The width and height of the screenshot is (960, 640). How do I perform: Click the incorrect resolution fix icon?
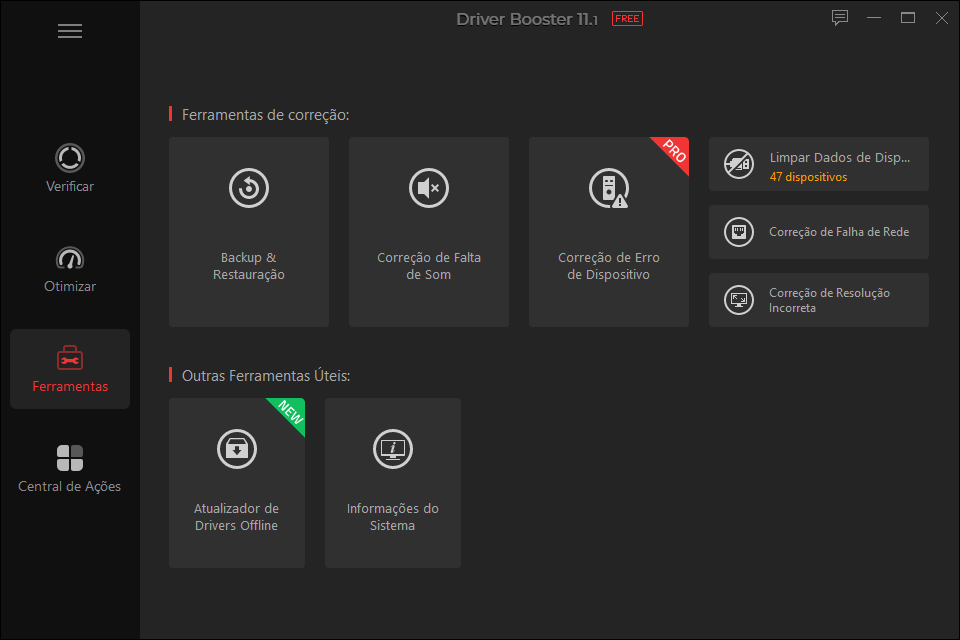[x=739, y=300]
